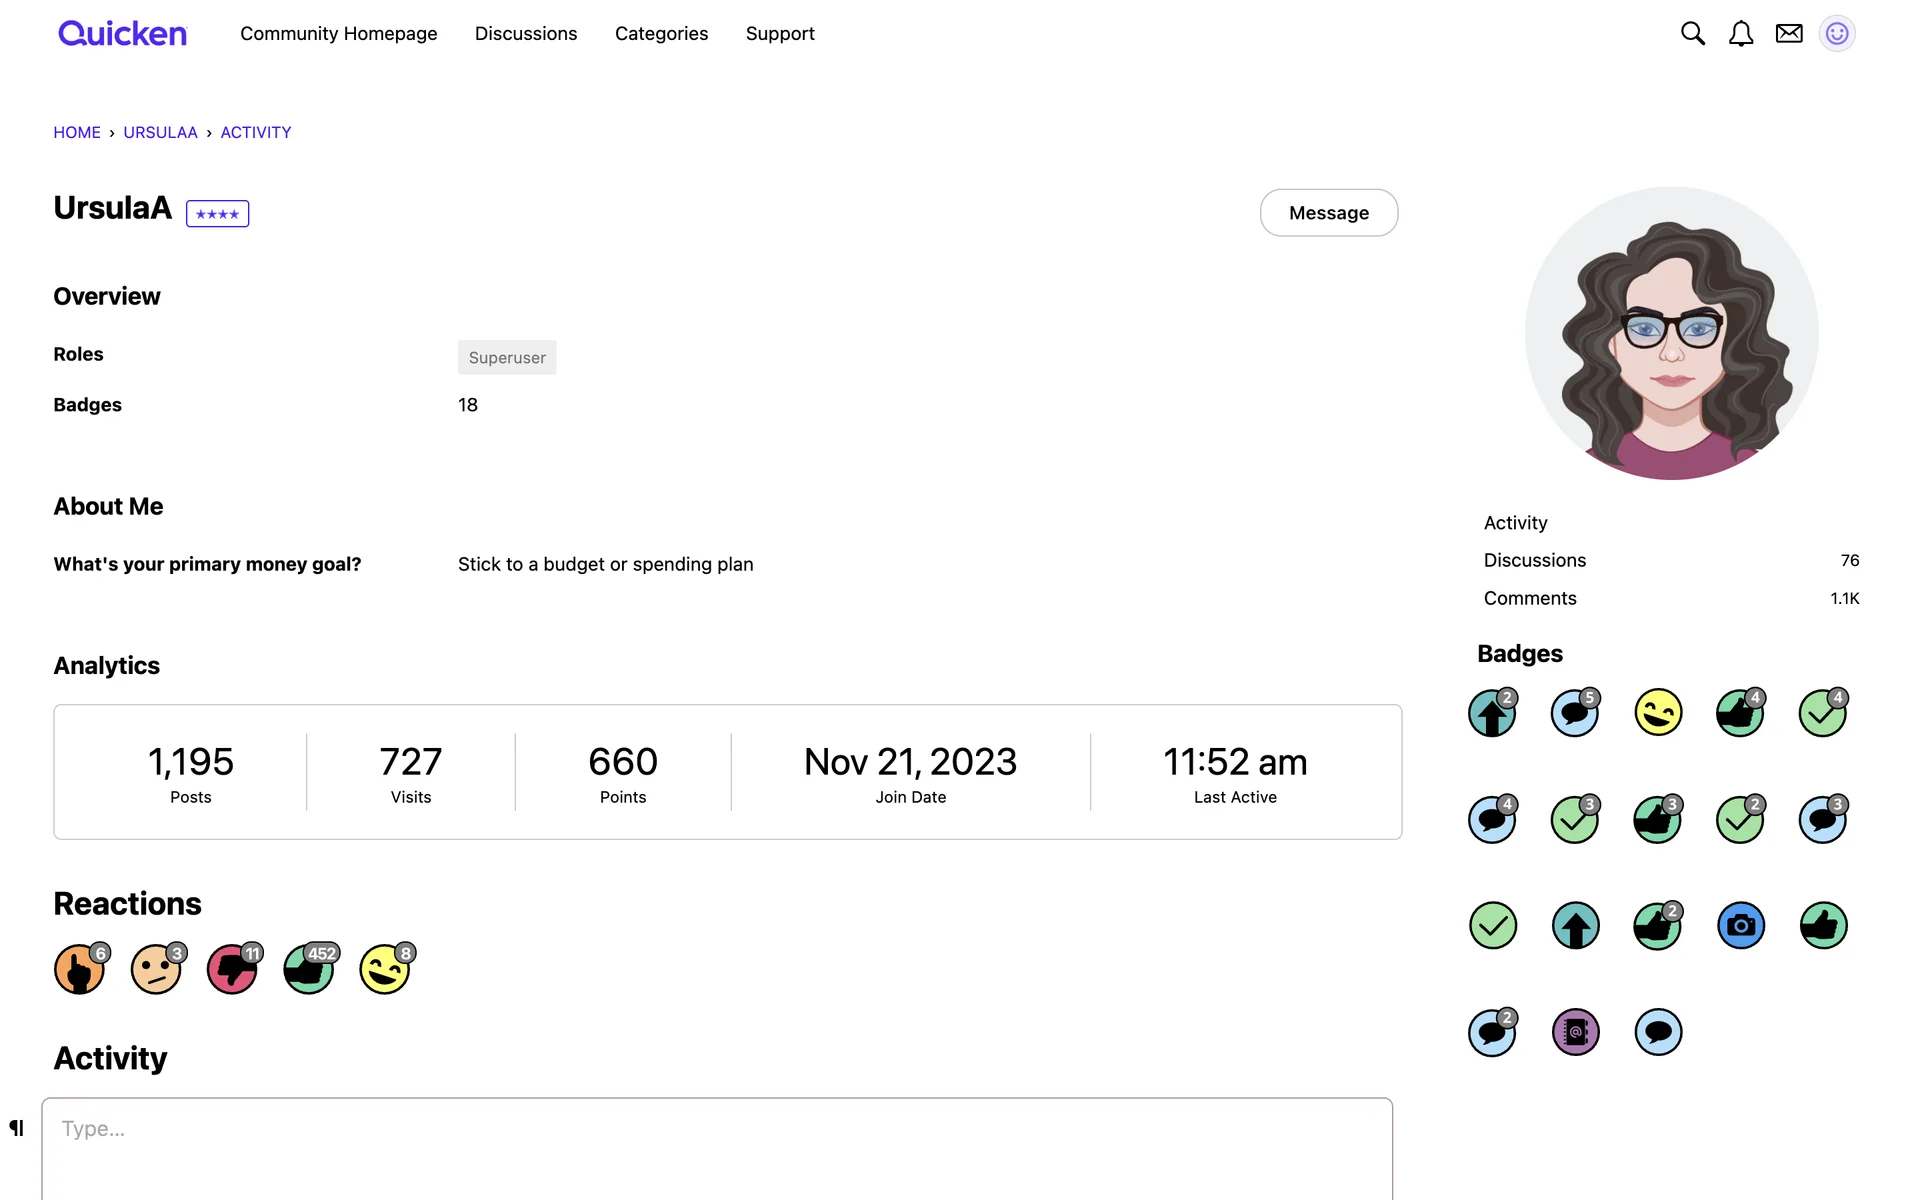Click into the Type... activity text box
This screenshot has width=1920, height=1200.
tap(716, 1145)
